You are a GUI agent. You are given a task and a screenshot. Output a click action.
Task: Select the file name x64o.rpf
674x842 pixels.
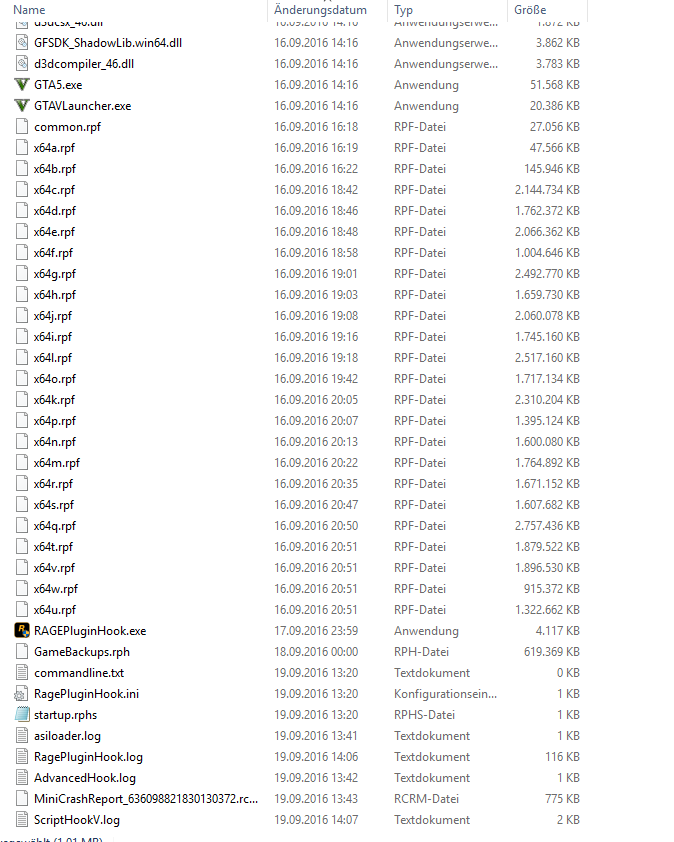click(x=55, y=379)
